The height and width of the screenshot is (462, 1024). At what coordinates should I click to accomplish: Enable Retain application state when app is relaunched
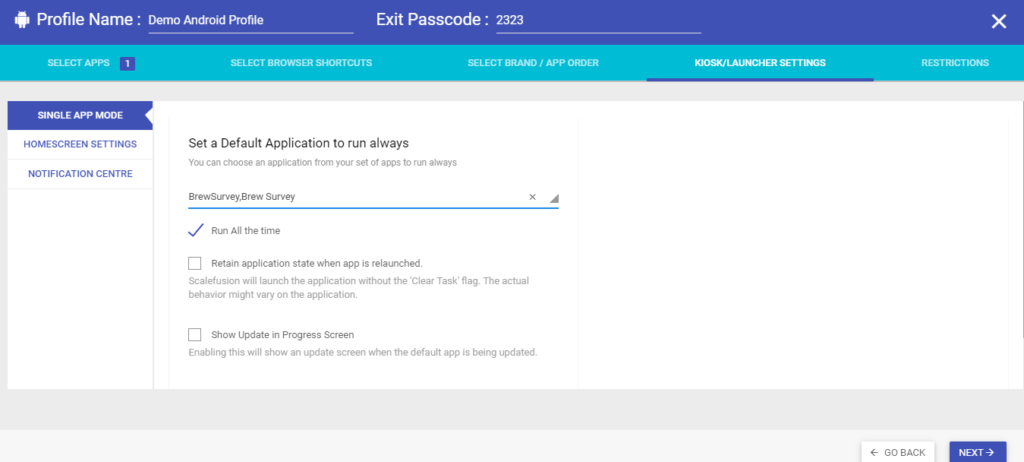pos(195,263)
